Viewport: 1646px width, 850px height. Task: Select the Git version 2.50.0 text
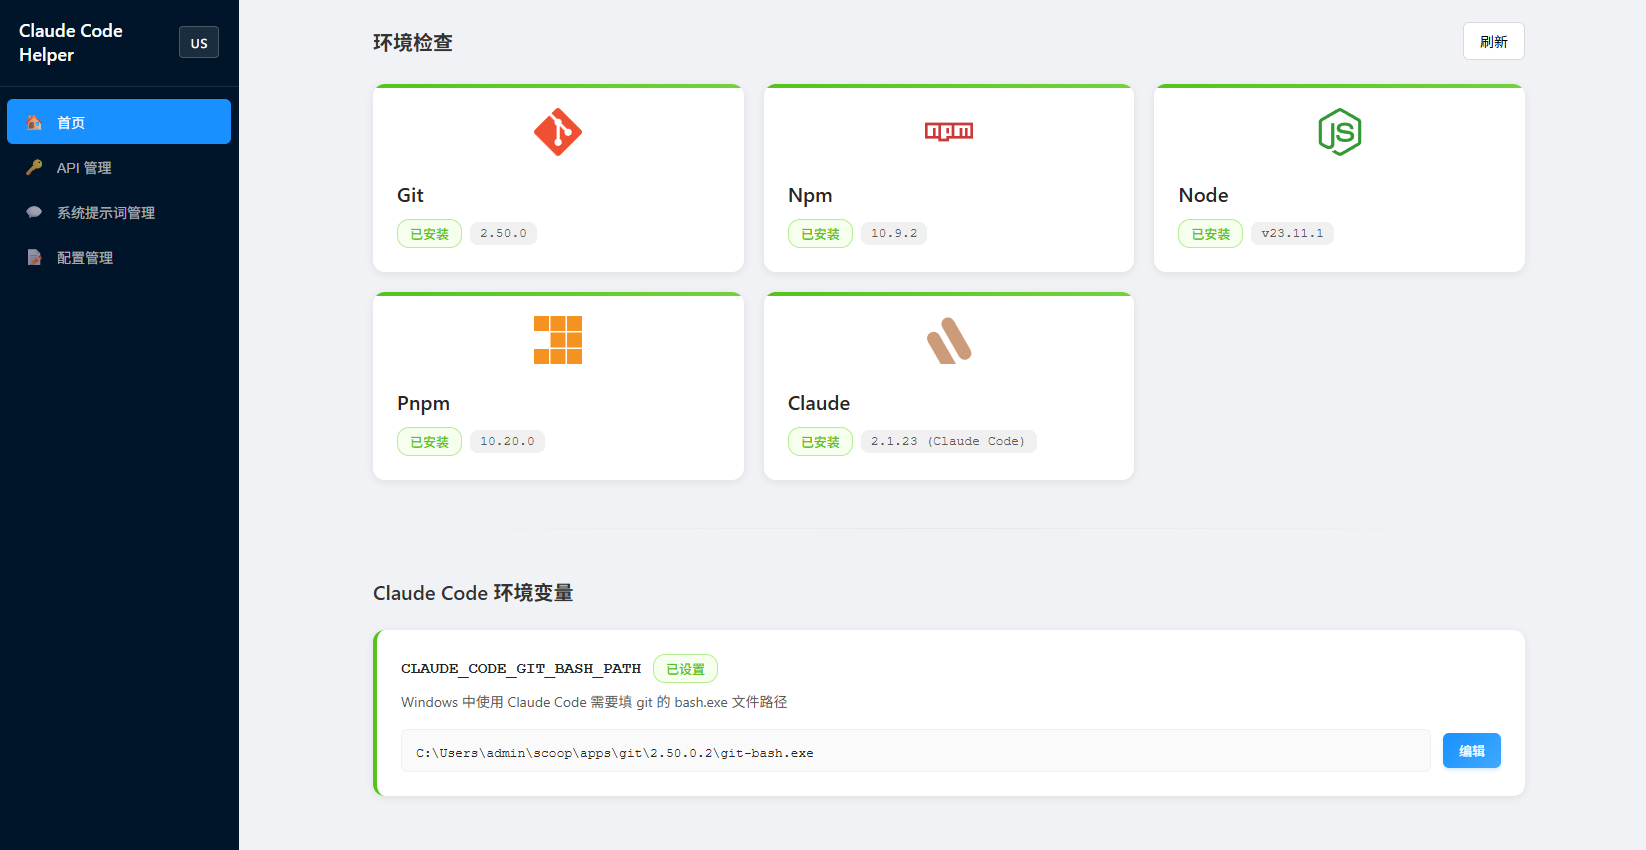point(503,233)
